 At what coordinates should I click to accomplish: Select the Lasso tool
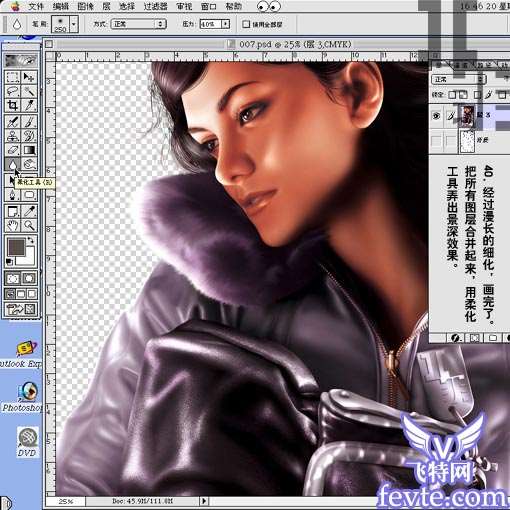pyautogui.click(x=13, y=91)
